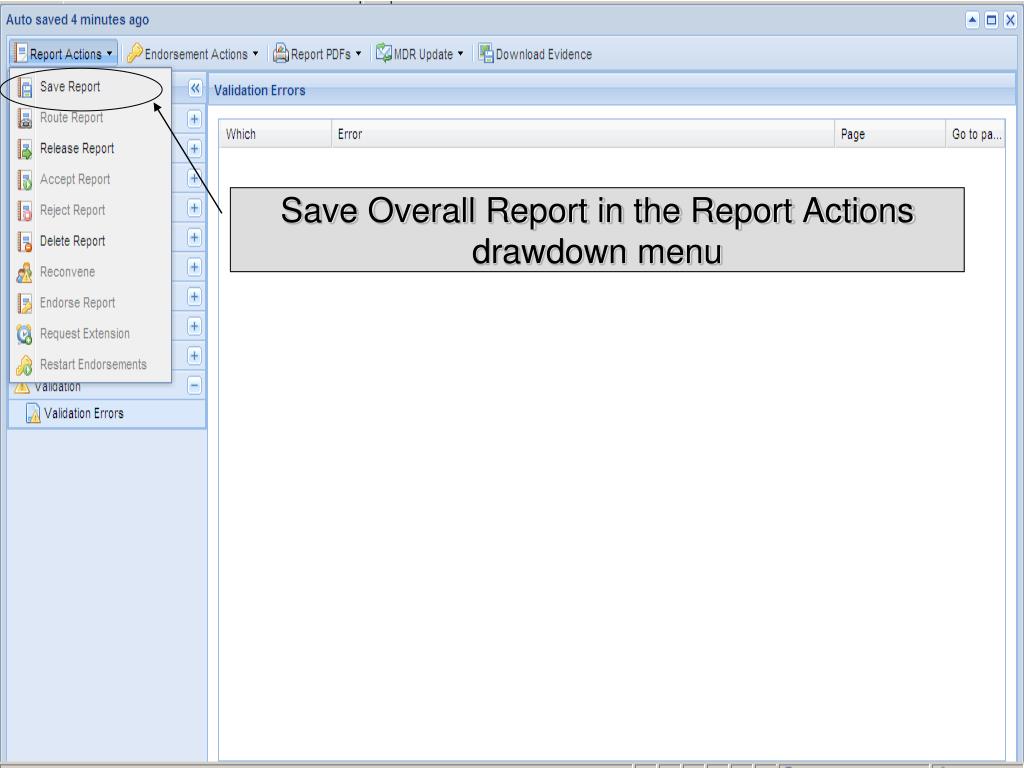
Task: Choose Release Report from the menu
Action: point(90,149)
